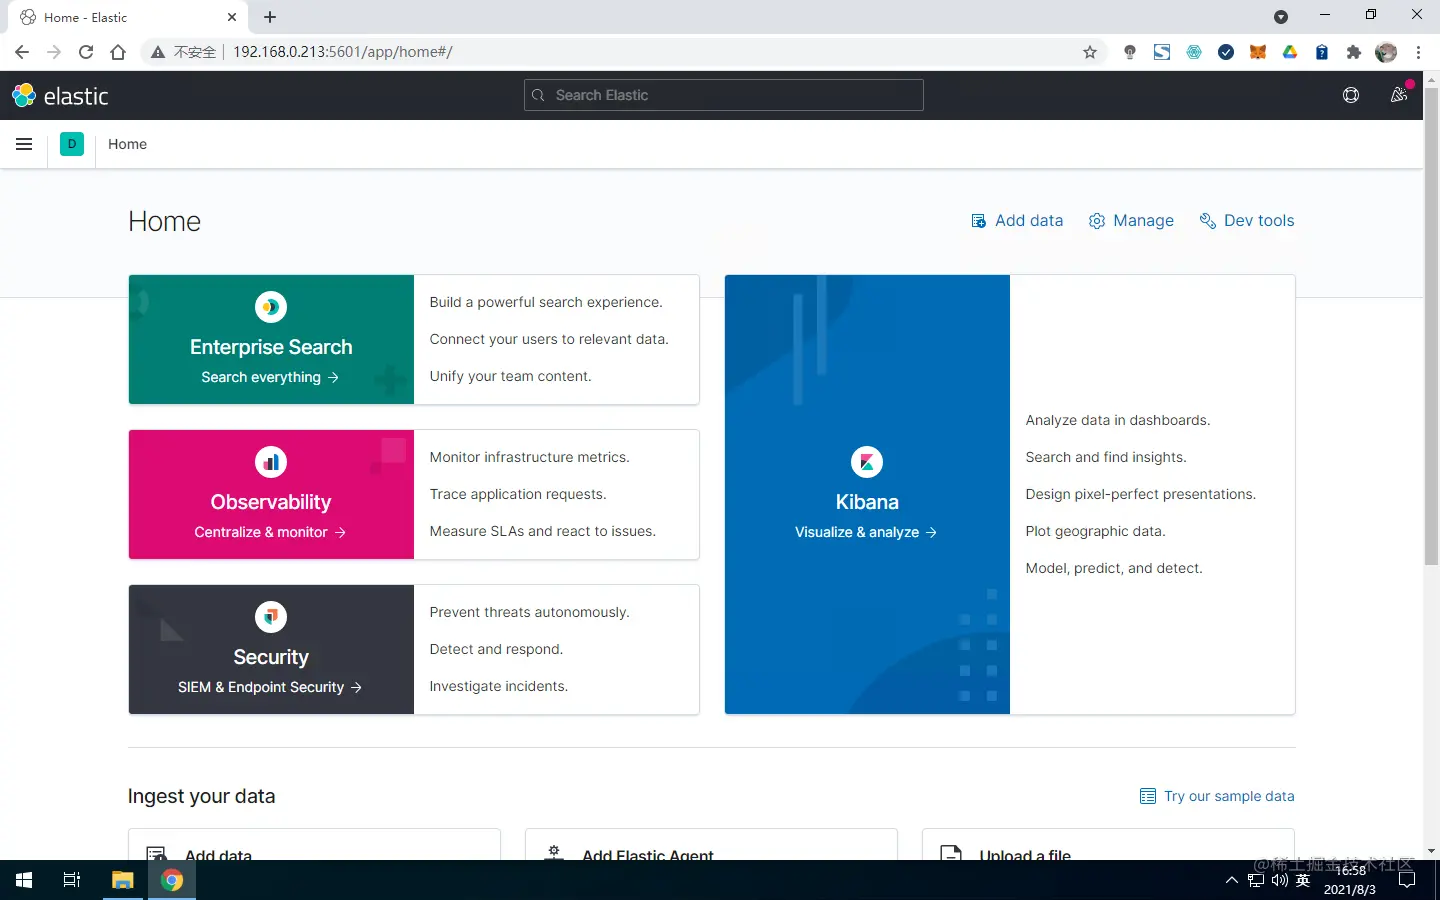Click the Enterprise Search round logo icon

[271, 307]
